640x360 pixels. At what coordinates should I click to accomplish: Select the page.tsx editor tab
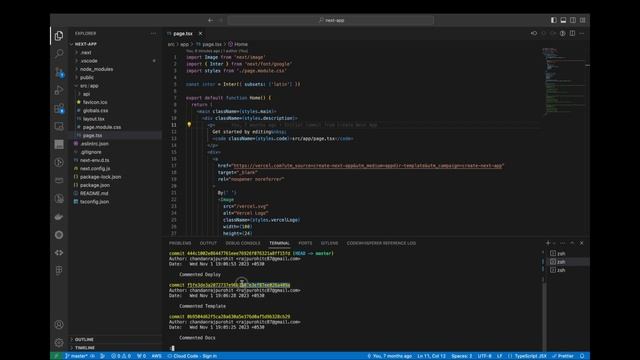pos(183,33)
